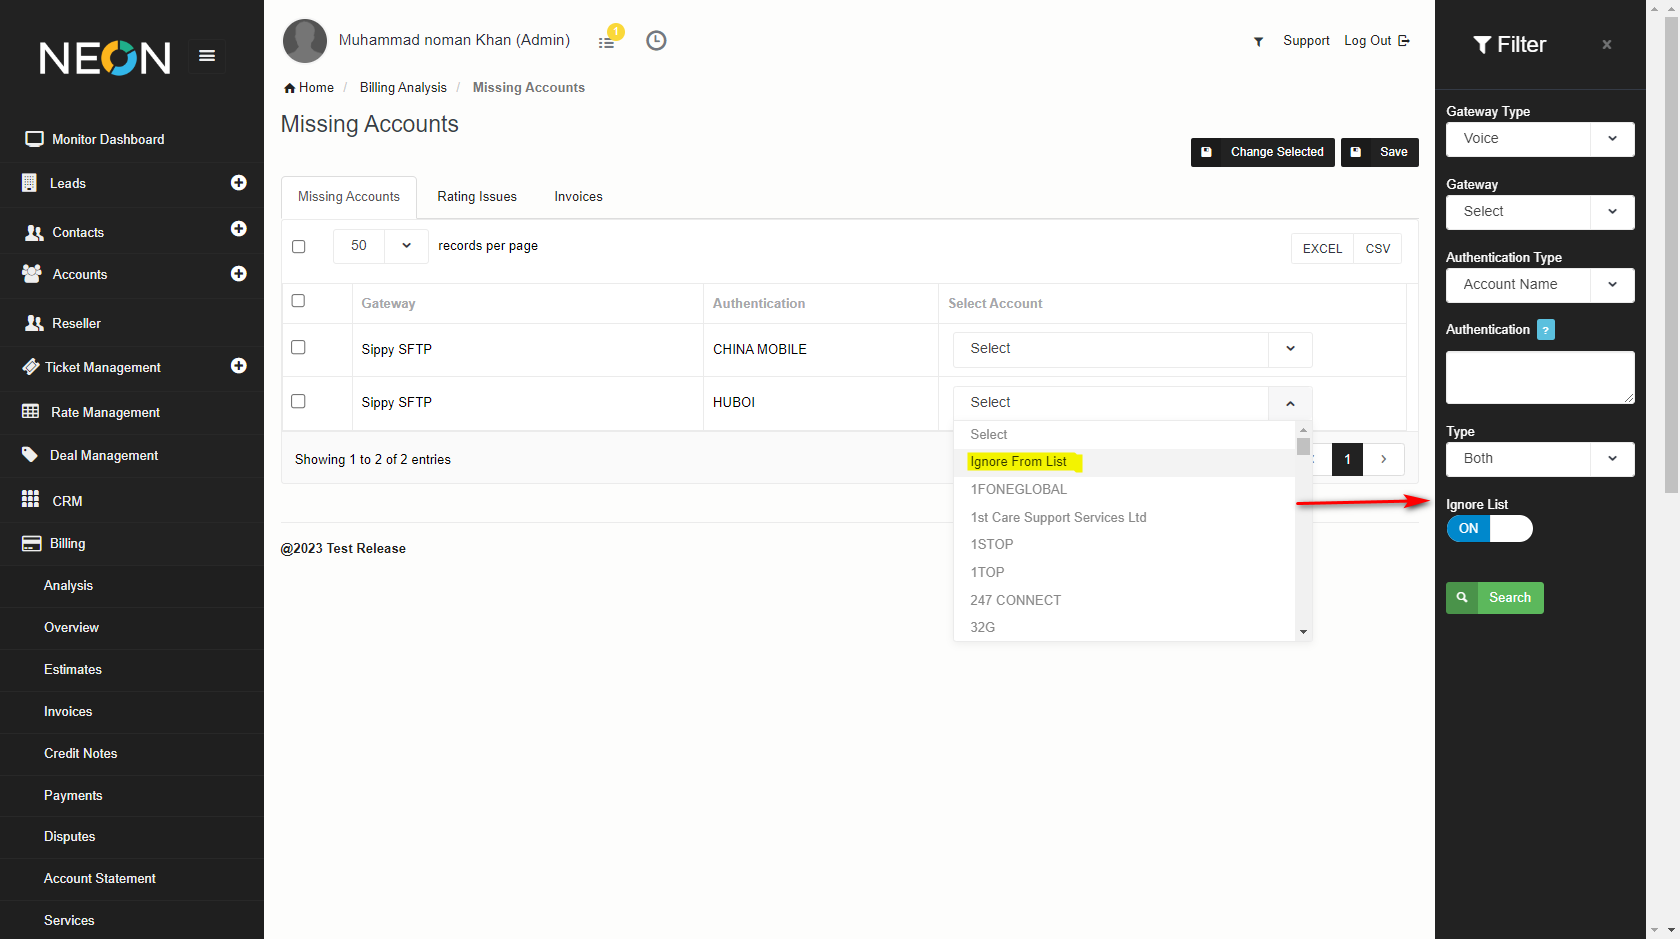This screenshot has width=1680, height=939.
Task: Click inside the Authentication text area
Action: click(x=1539, y=377)
